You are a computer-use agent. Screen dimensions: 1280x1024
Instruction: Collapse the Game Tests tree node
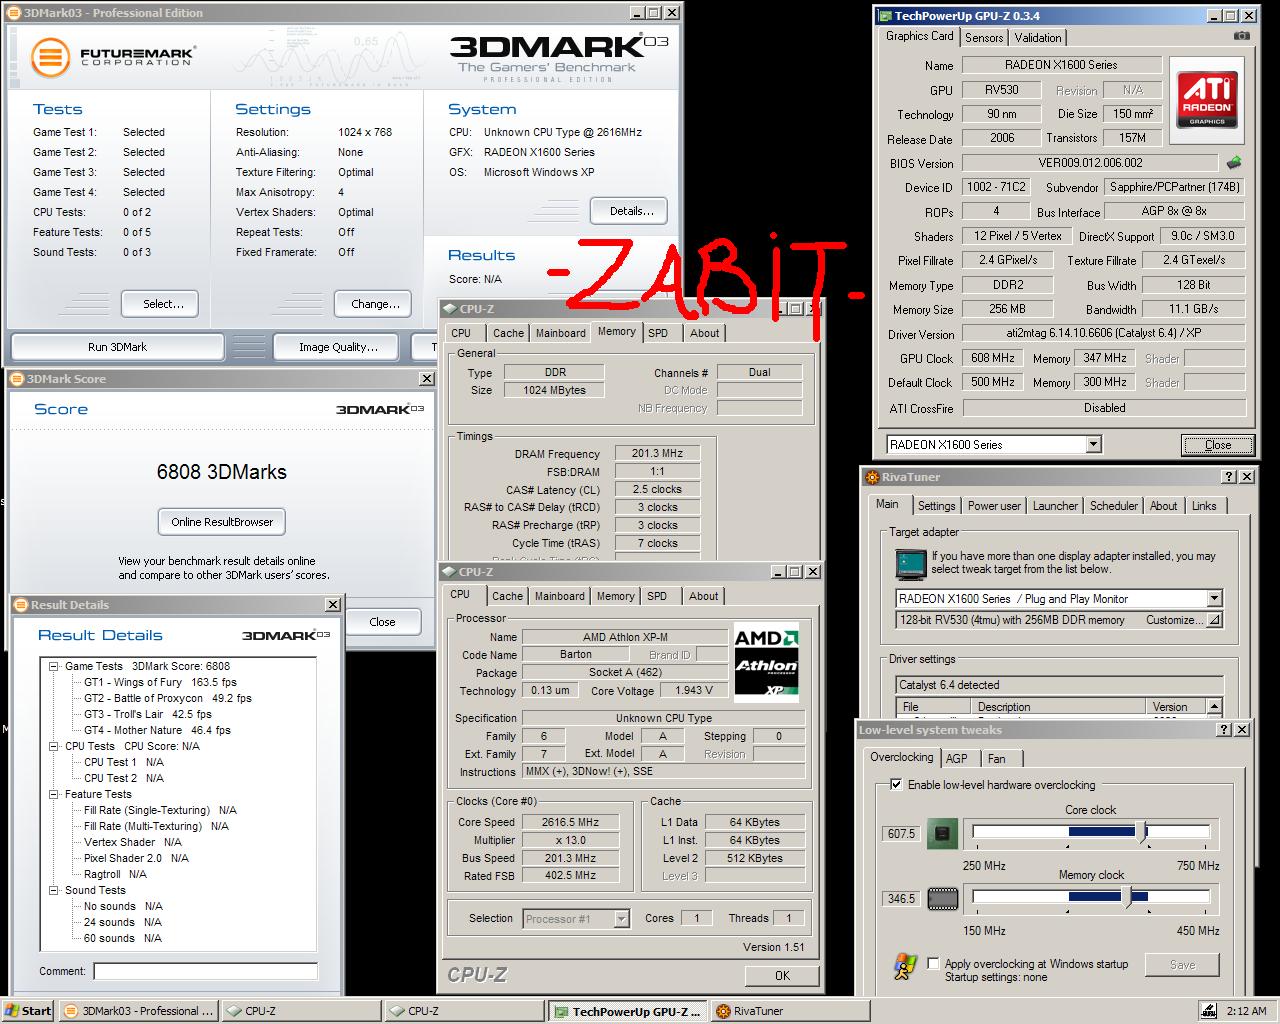pos(54,666)
